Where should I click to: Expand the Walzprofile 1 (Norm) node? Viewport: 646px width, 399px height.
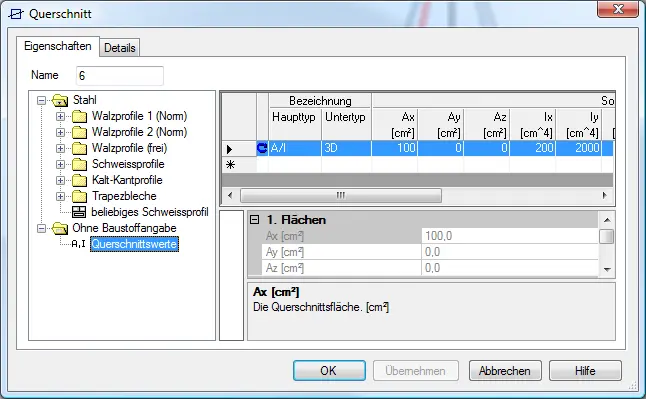61,116
